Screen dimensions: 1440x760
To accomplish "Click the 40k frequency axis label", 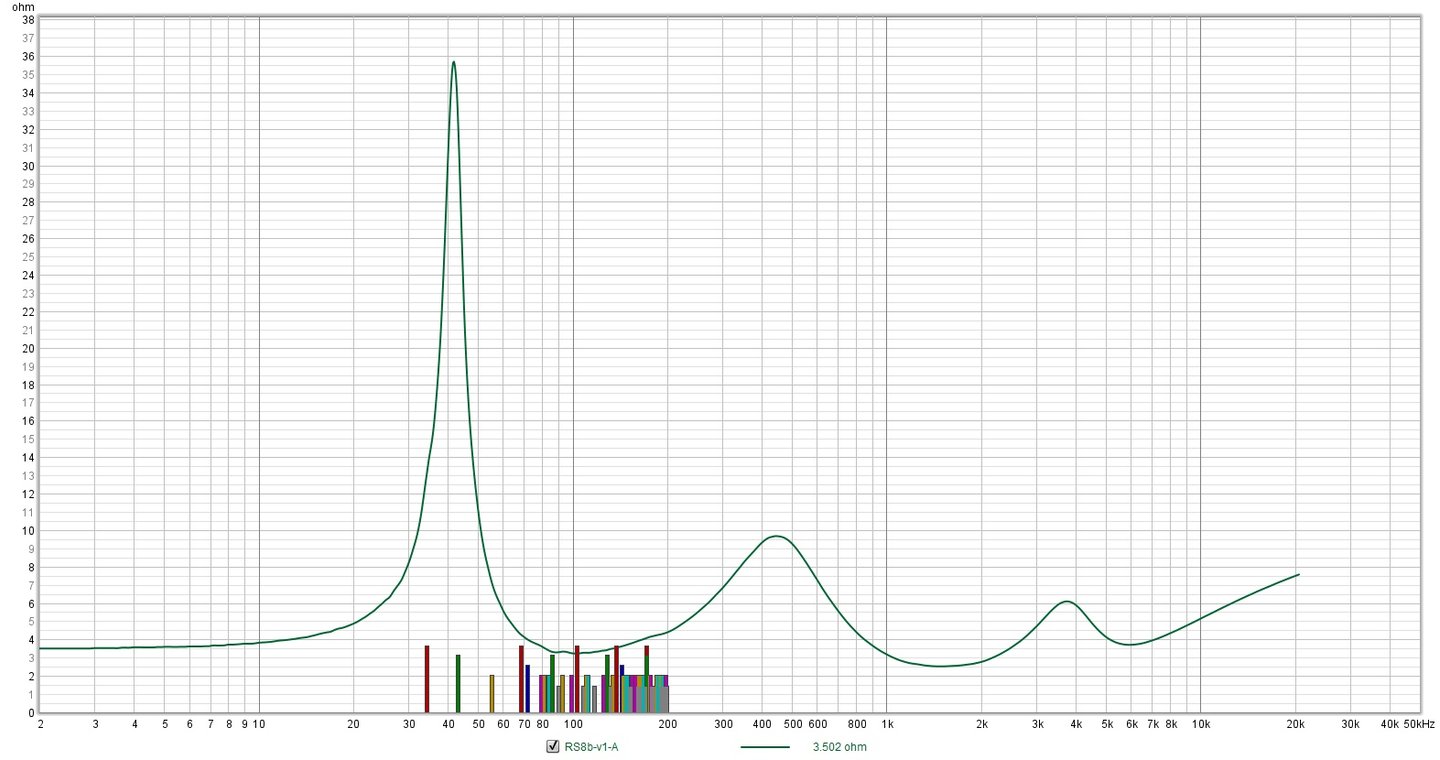I will [1389, 723].
